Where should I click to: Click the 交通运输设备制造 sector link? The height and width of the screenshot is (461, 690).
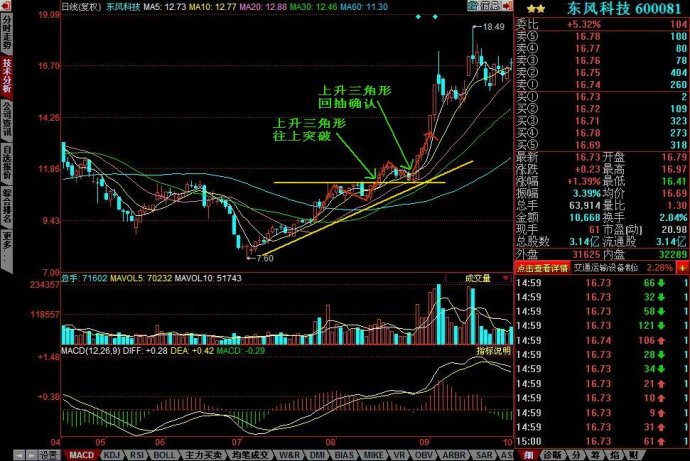pos(606,267)
